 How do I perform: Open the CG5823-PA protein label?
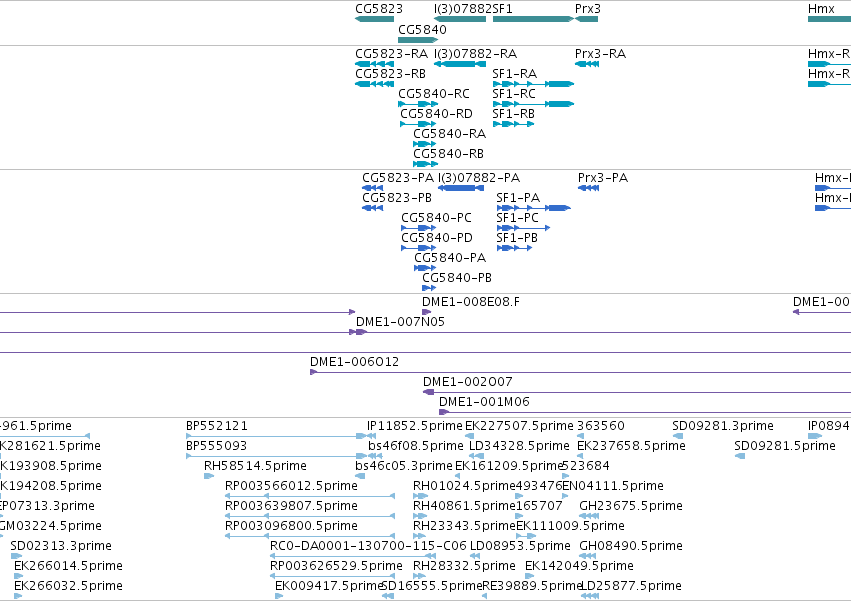pyautogui.click(x=398, y=178)
